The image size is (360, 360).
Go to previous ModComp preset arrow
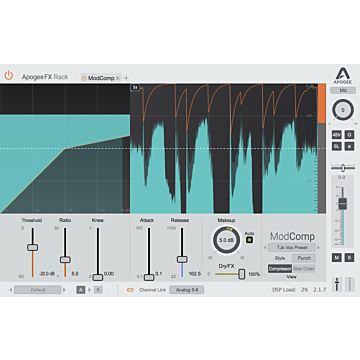(x=265, y=247)
